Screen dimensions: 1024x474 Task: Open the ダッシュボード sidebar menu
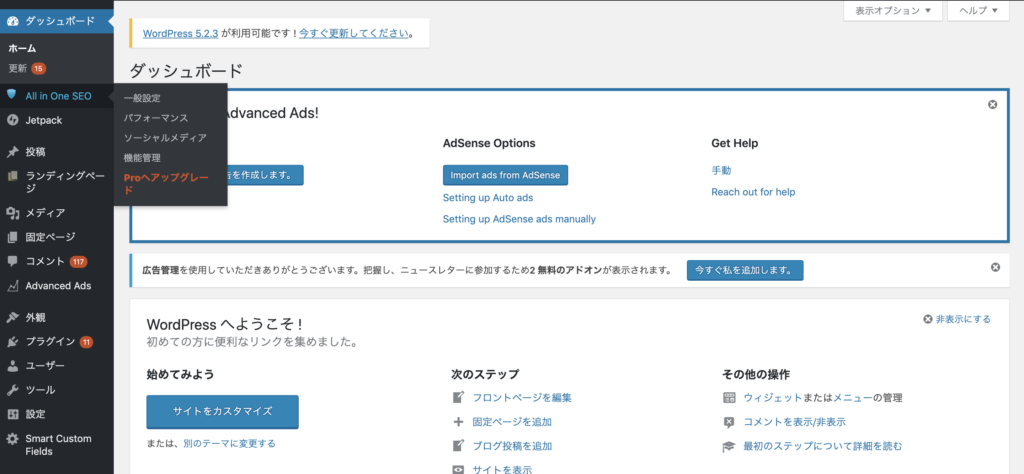point(57,21)
